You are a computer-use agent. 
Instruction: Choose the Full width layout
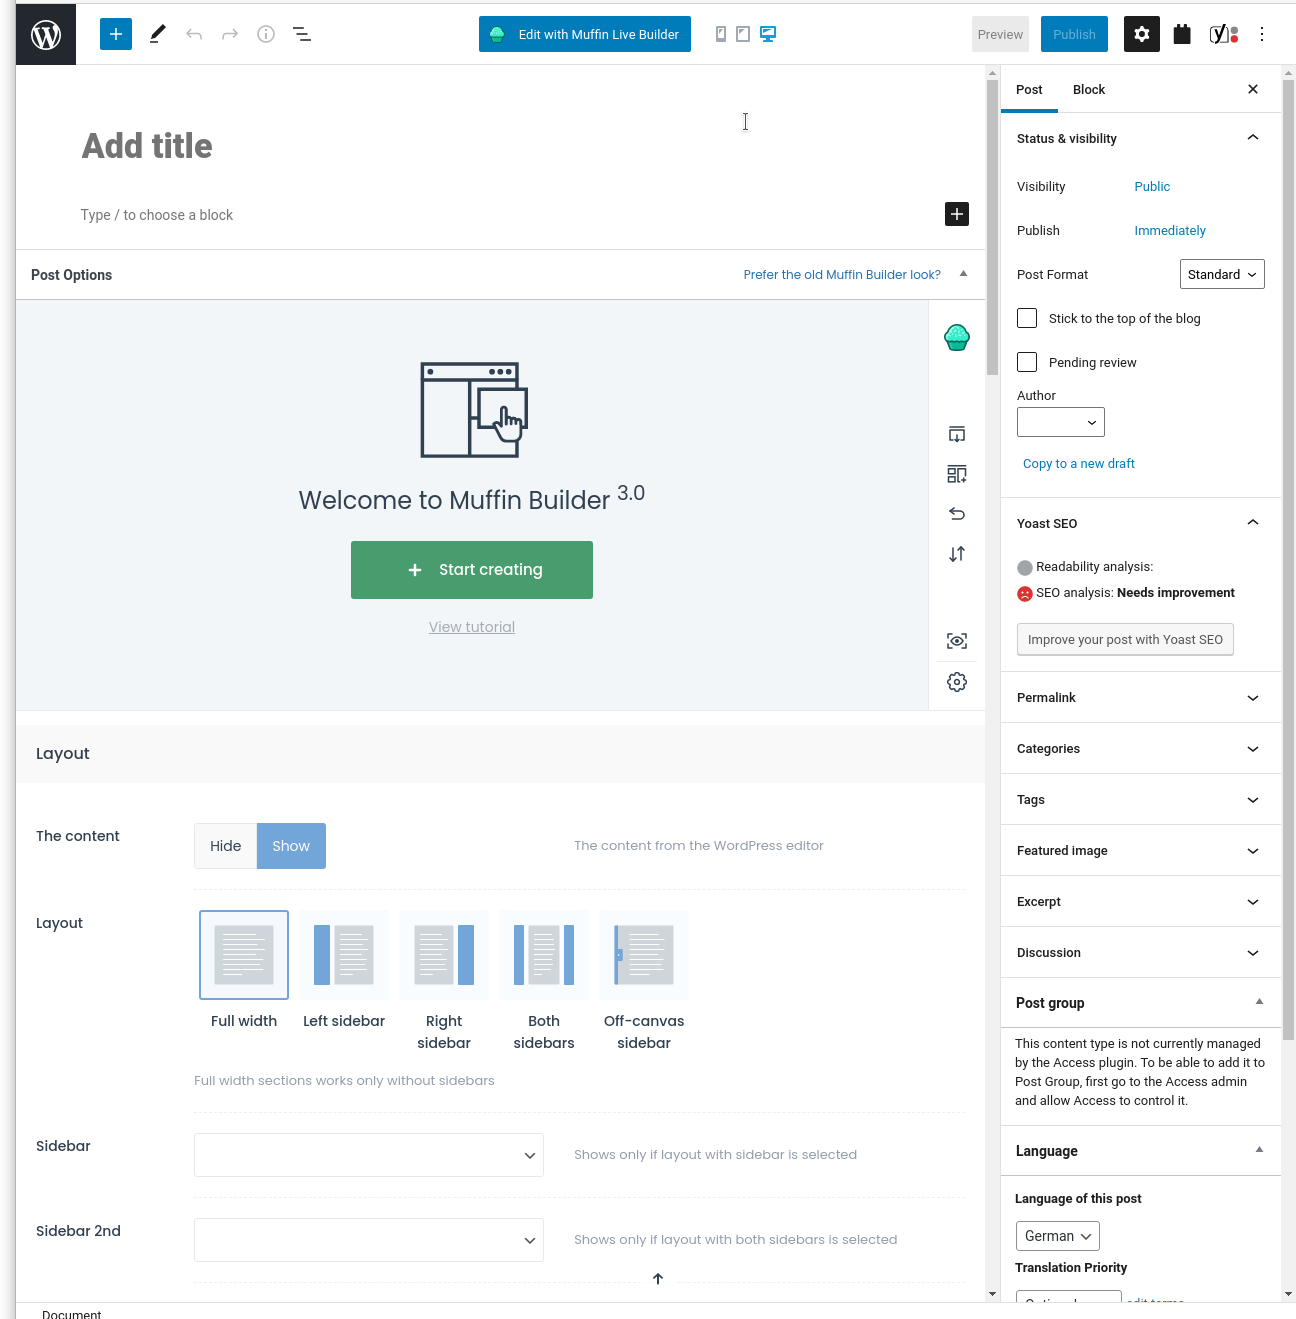pyautogui.click(x=244, y=955)
